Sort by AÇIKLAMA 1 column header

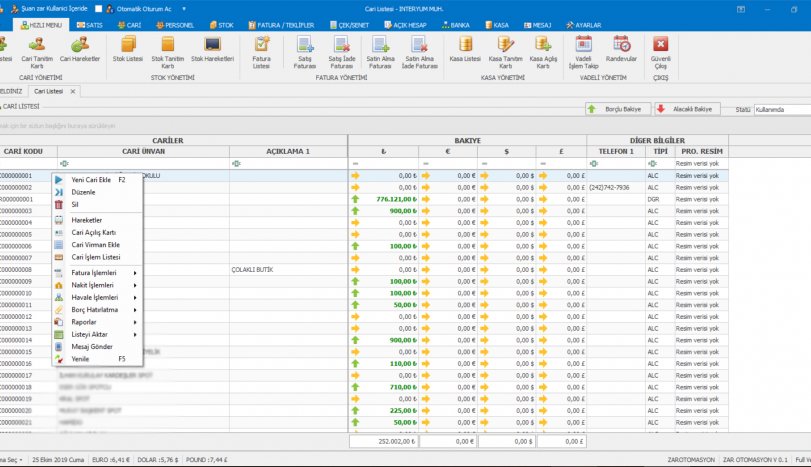288,152
